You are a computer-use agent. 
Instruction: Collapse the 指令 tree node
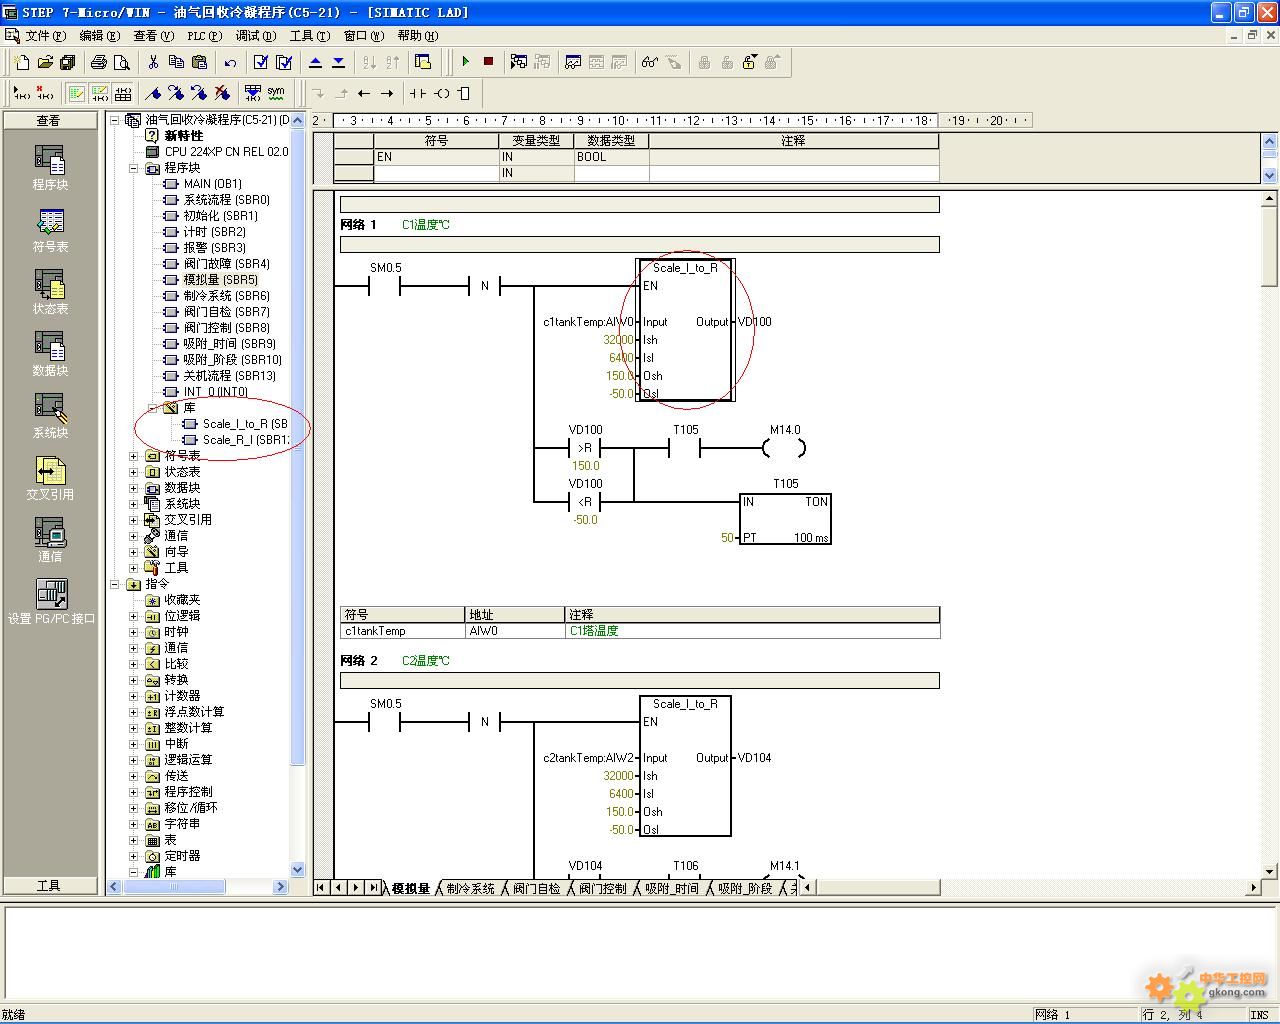coord(115,584)
